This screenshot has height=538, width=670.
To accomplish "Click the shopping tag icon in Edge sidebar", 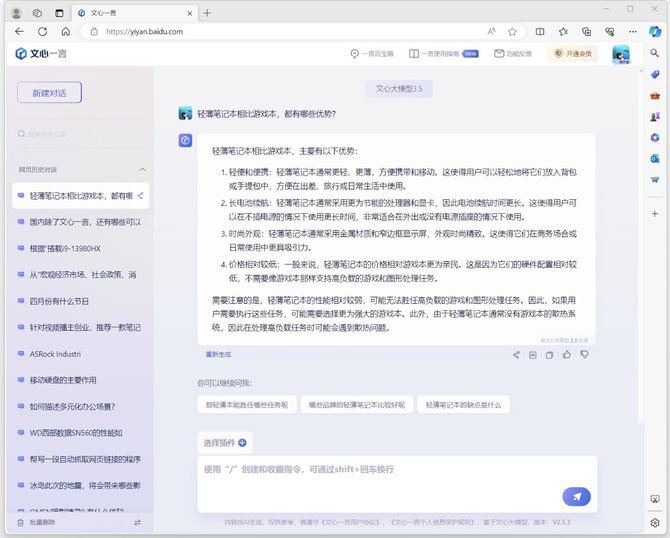I will (655, 74).
